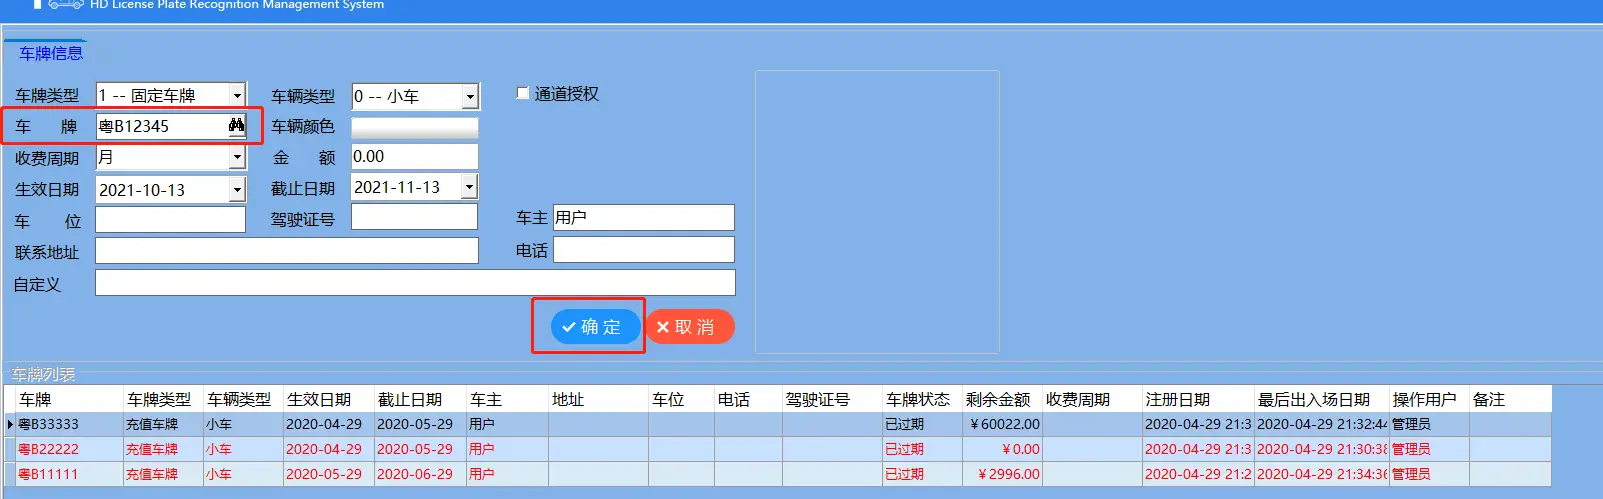Click the 车辆类型 column header in list

(x=243, y=399)
